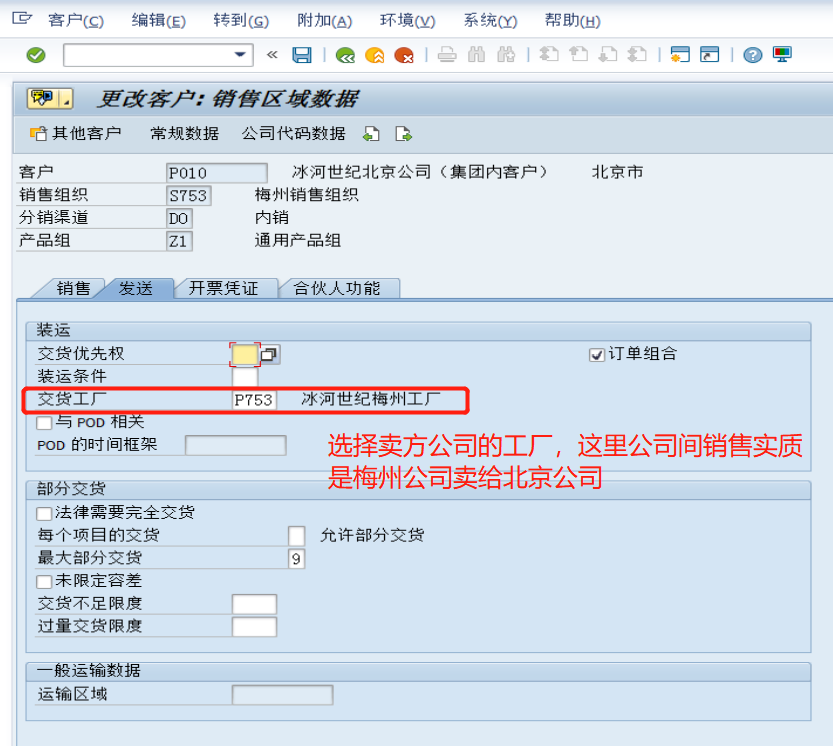Click the 运输区域 input field
Screen dimensions: 833x746
[283, 695]
